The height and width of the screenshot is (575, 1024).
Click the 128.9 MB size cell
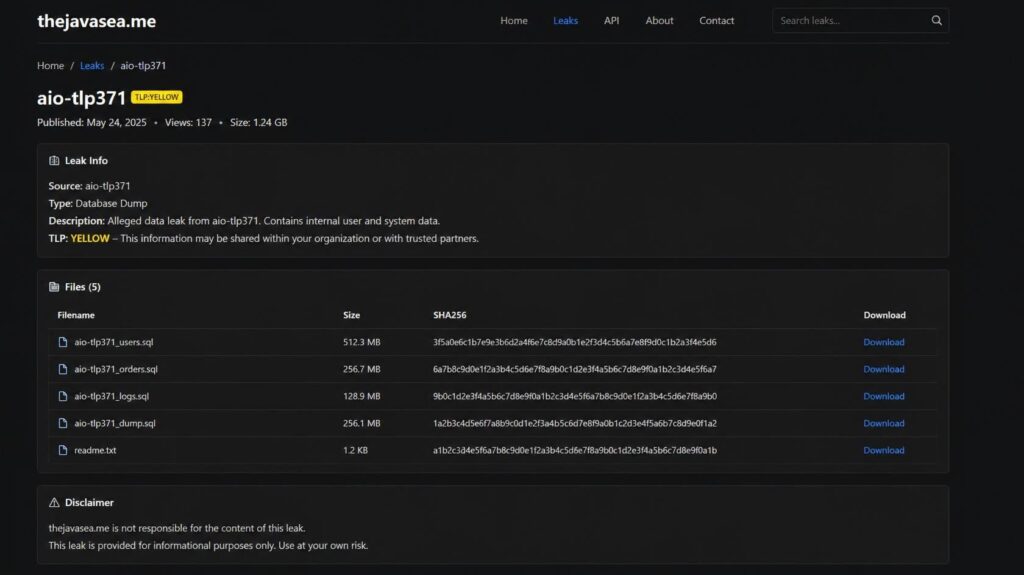[361, 396]
